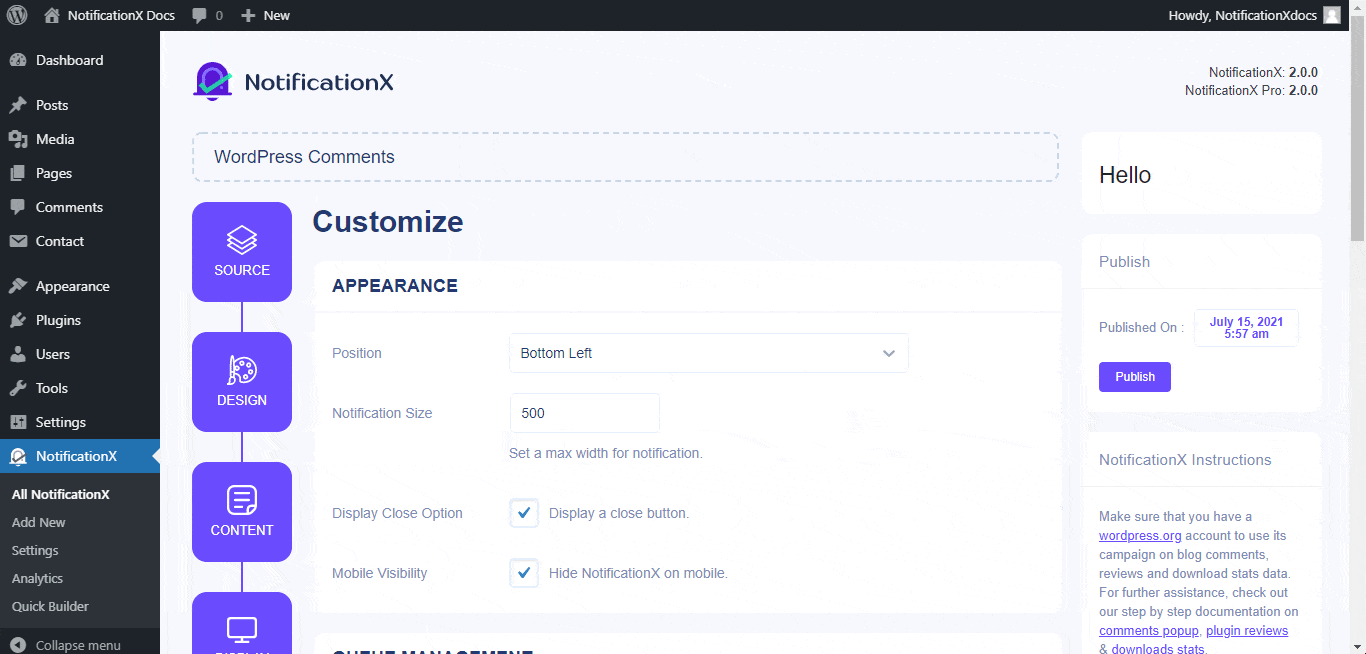Click the Contact envelope icon in sidebar
Screen dimensions: 1366x654
point(18,241)
